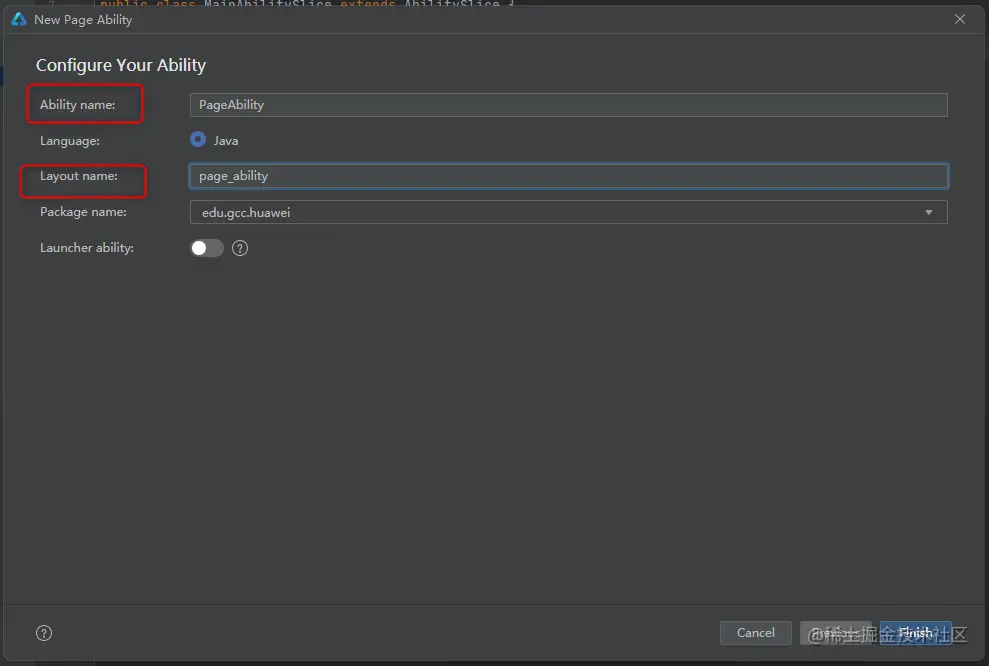Toggle the Launcher ability switch

tap(207, 248)
